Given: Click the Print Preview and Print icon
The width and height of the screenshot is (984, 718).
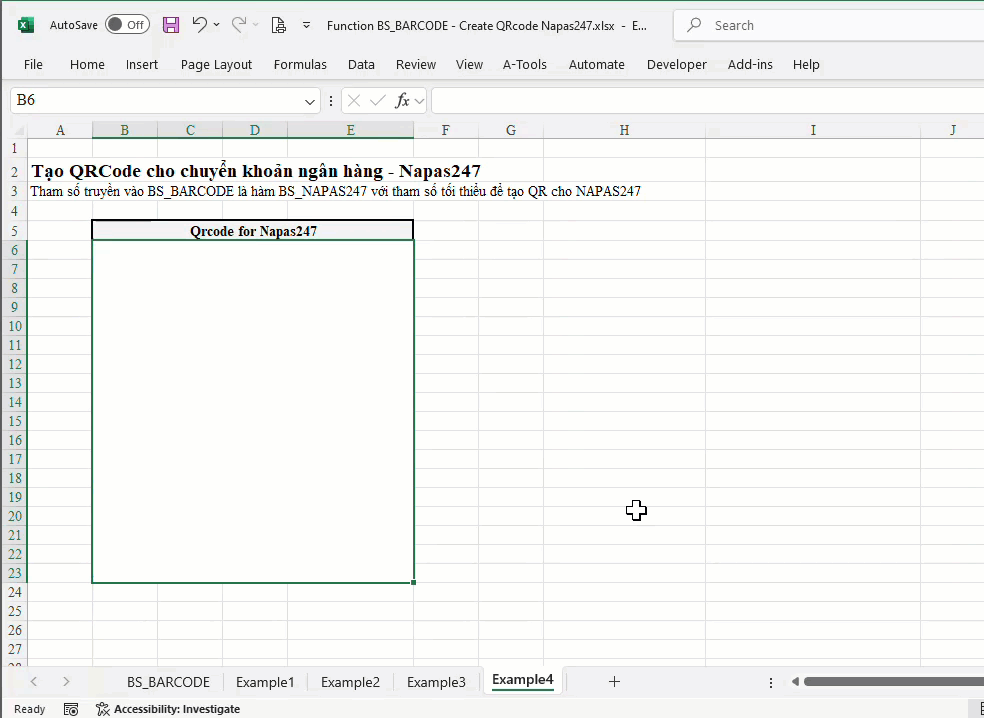Looking at the screenshot, I should (279, 25).
